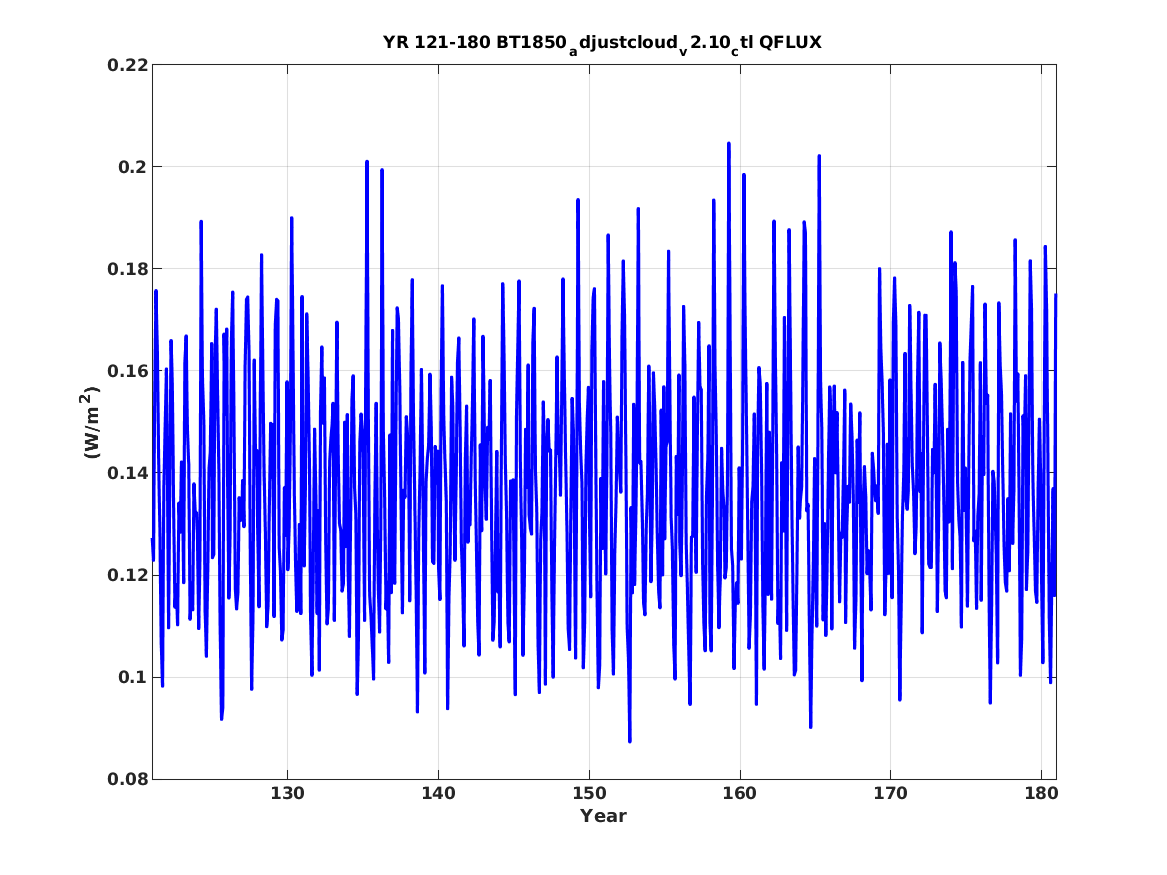Click the tall peak just after year 135
Viewport: 1167px width, 875px height.
[x=367, y=162]
